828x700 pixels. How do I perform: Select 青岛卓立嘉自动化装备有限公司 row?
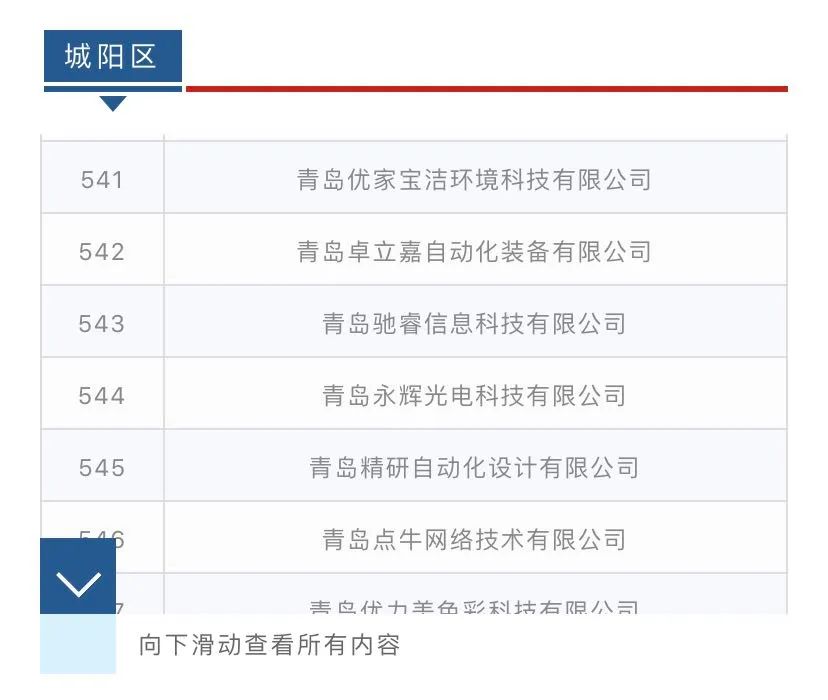coord(474,252)
